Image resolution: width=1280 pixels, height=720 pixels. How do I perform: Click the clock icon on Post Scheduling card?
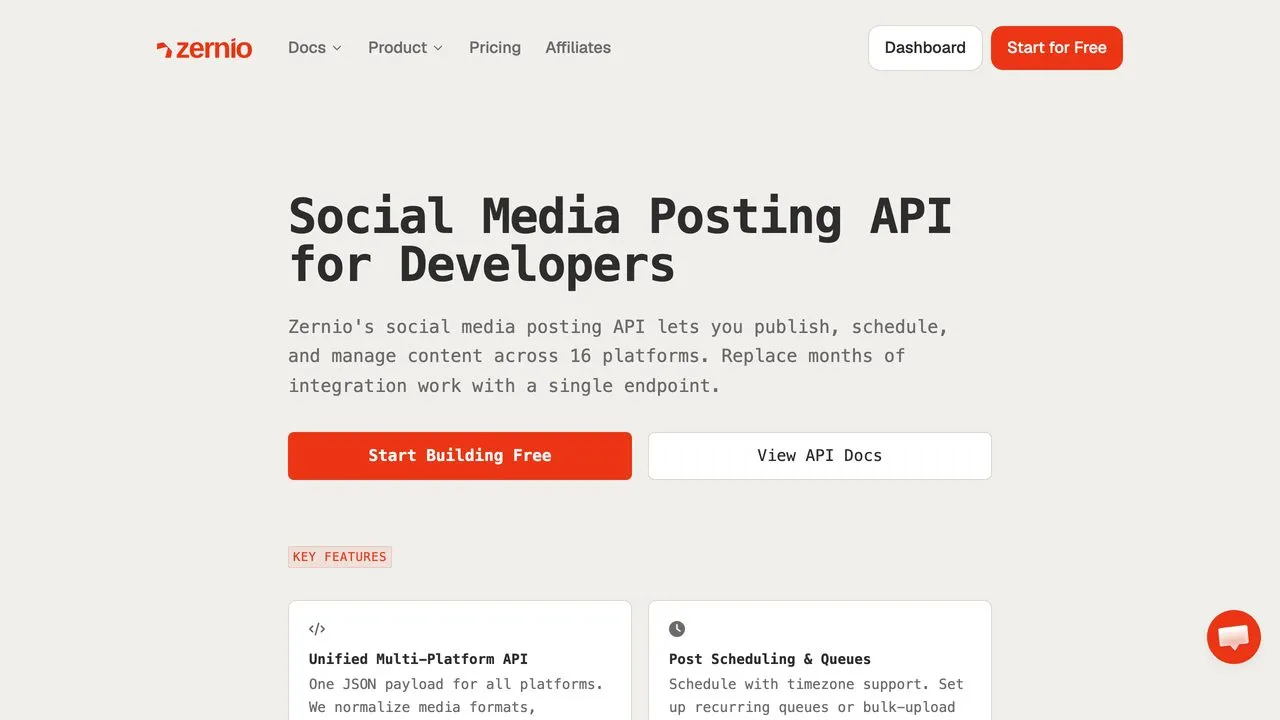tap(677, 629)
